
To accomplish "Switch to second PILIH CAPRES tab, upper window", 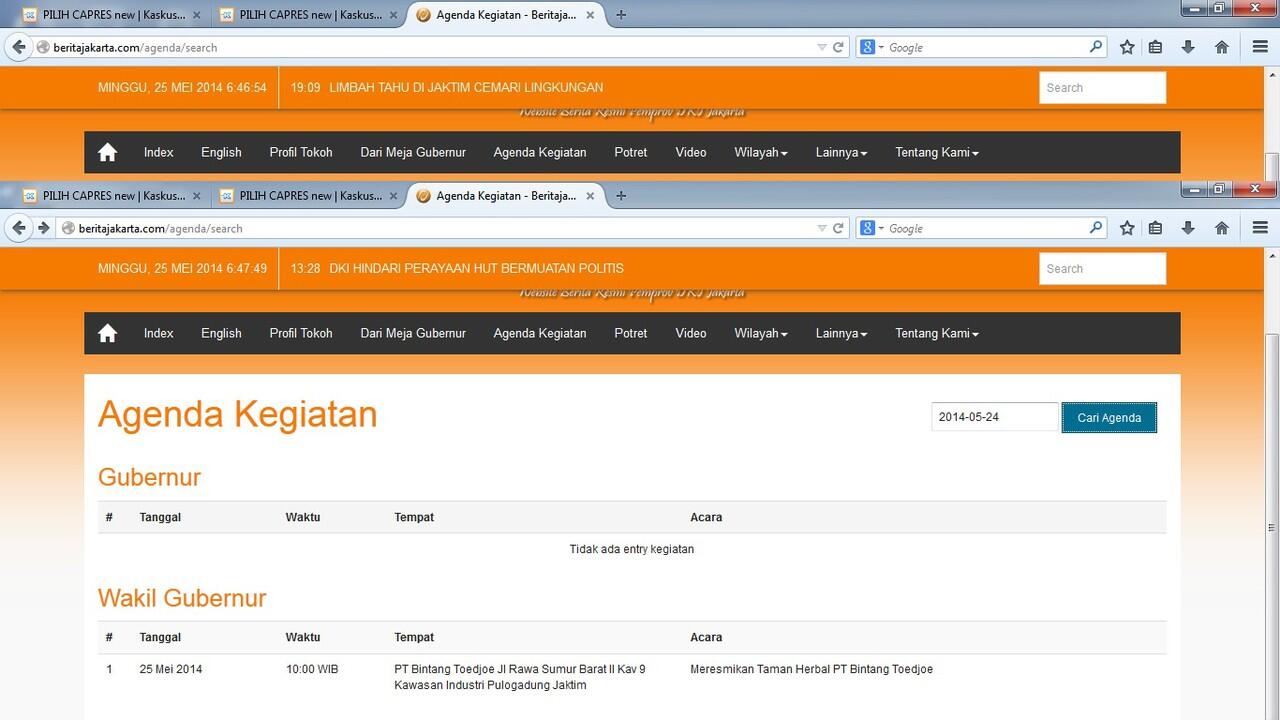I will click(x=309, y=15).
